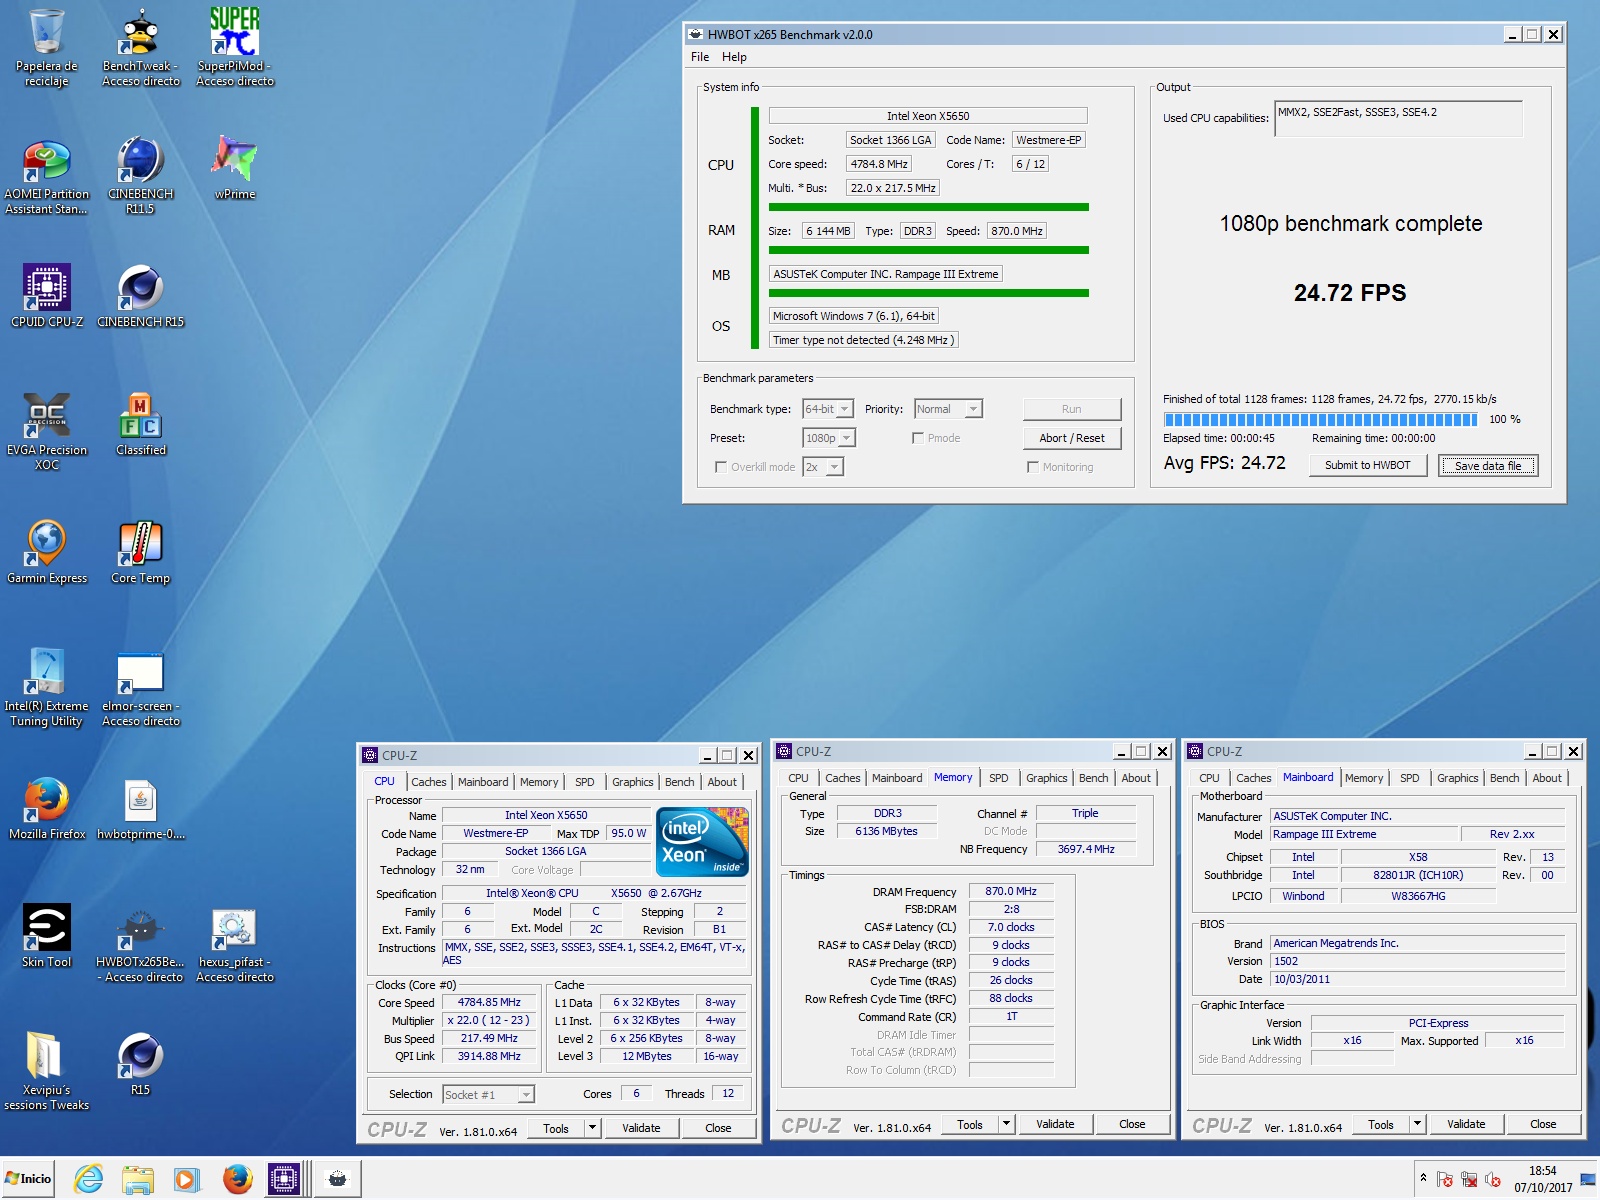
Task: Click Validate in Memory CPU-Z window
Action: (1055, 1124)
